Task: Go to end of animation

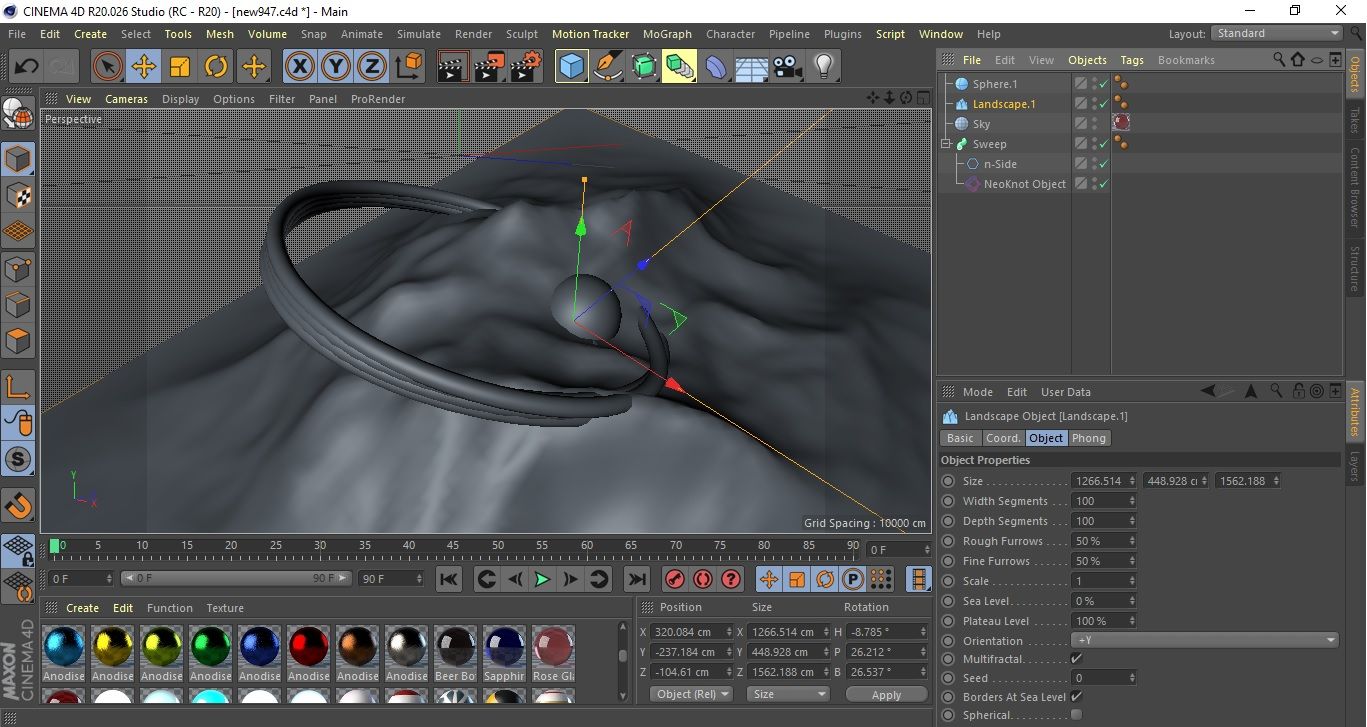Action: point(636,579)
